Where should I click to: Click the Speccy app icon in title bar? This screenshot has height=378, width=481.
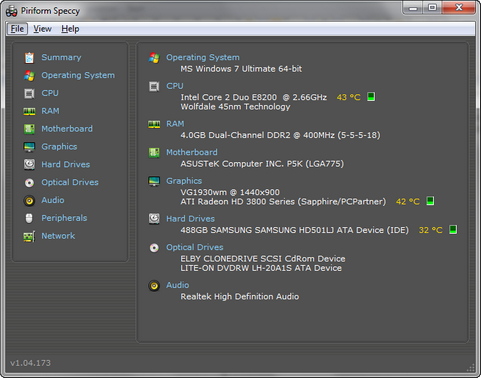tap(11, 11)
